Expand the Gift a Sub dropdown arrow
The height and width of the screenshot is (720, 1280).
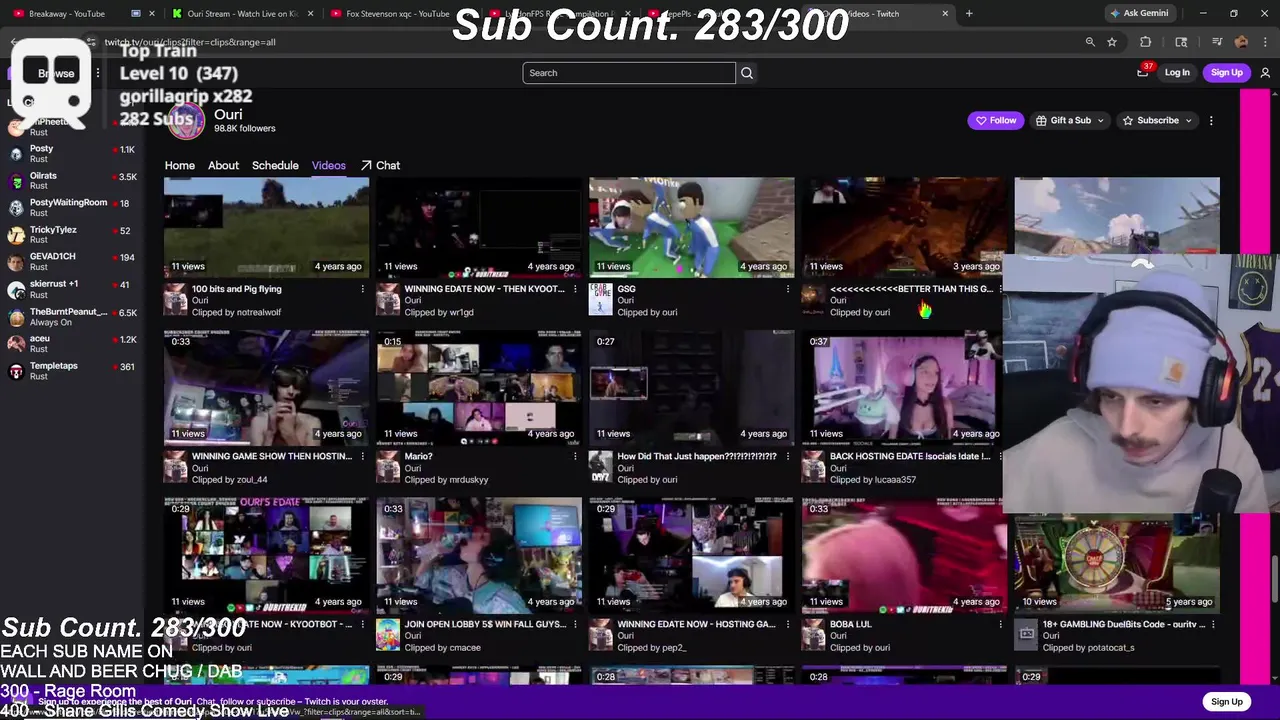(x=1101, y=121)
